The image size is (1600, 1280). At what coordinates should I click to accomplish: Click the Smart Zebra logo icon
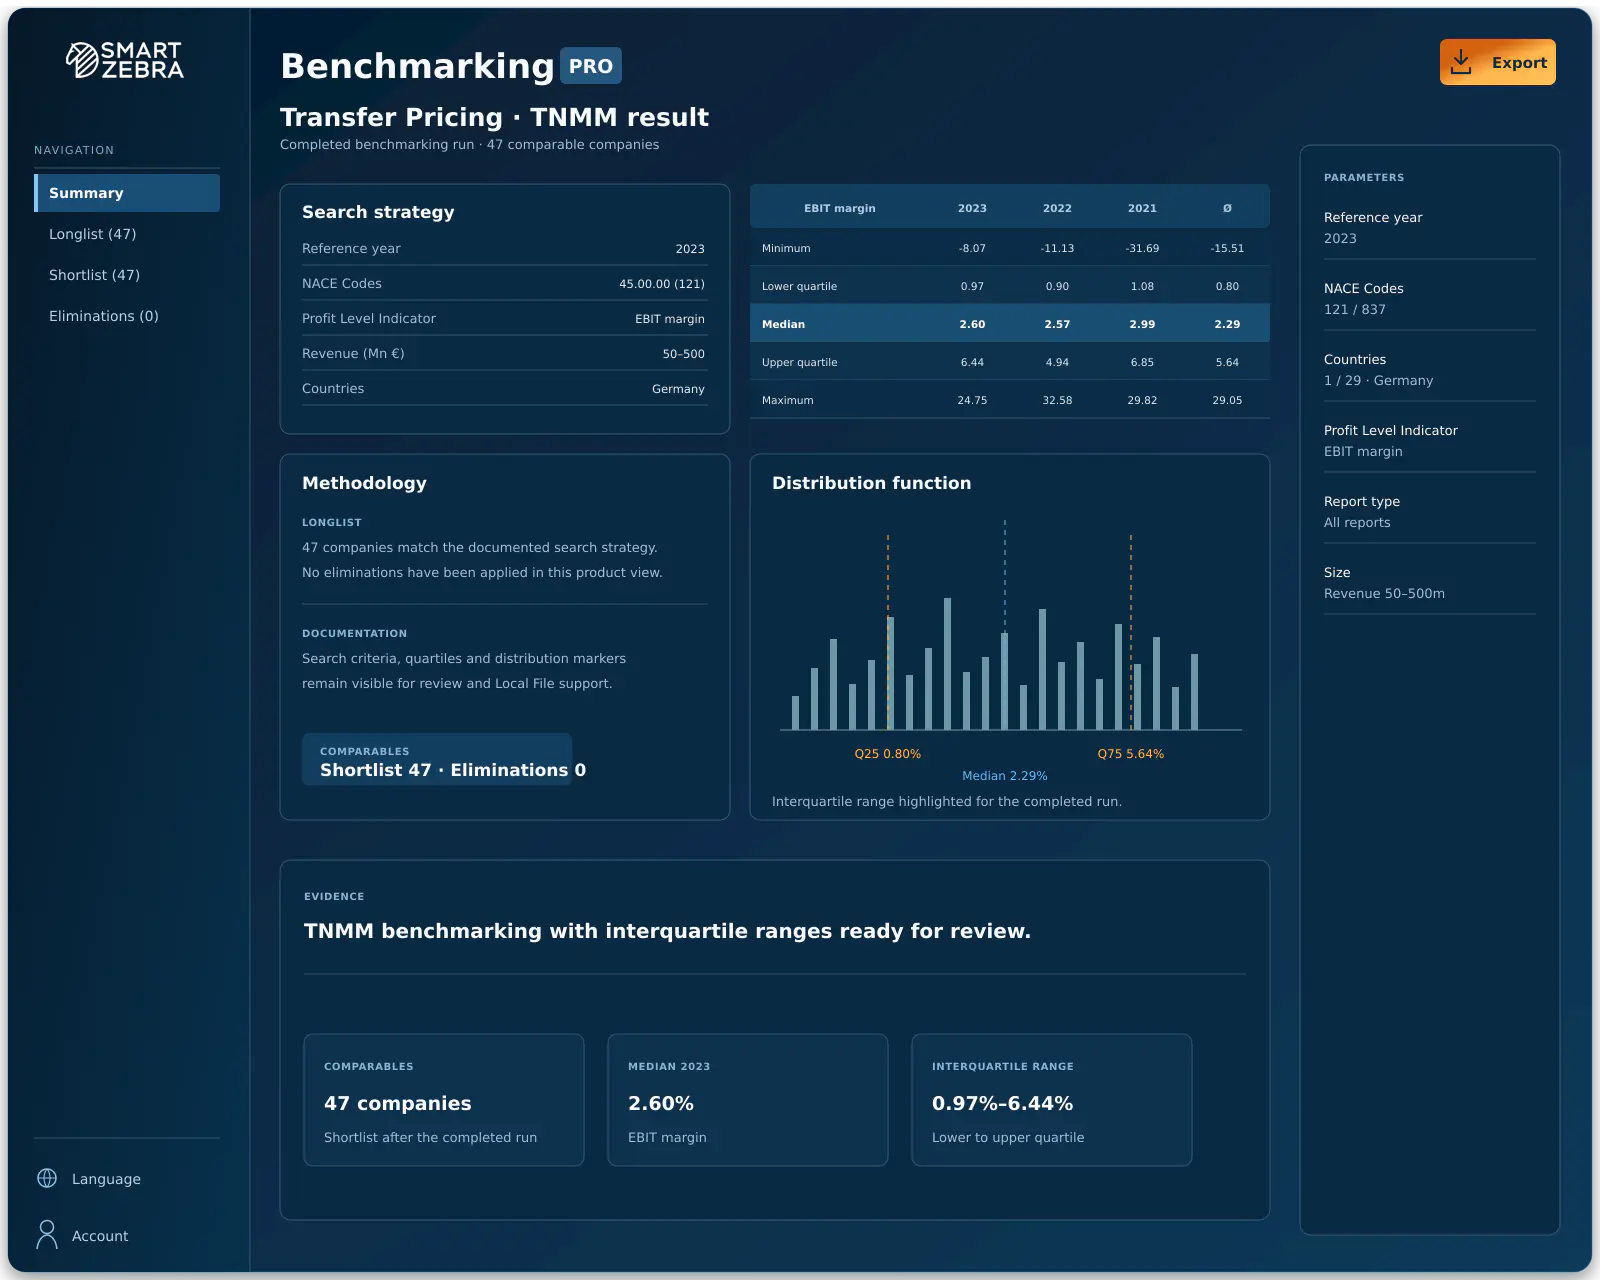(82, 60)
